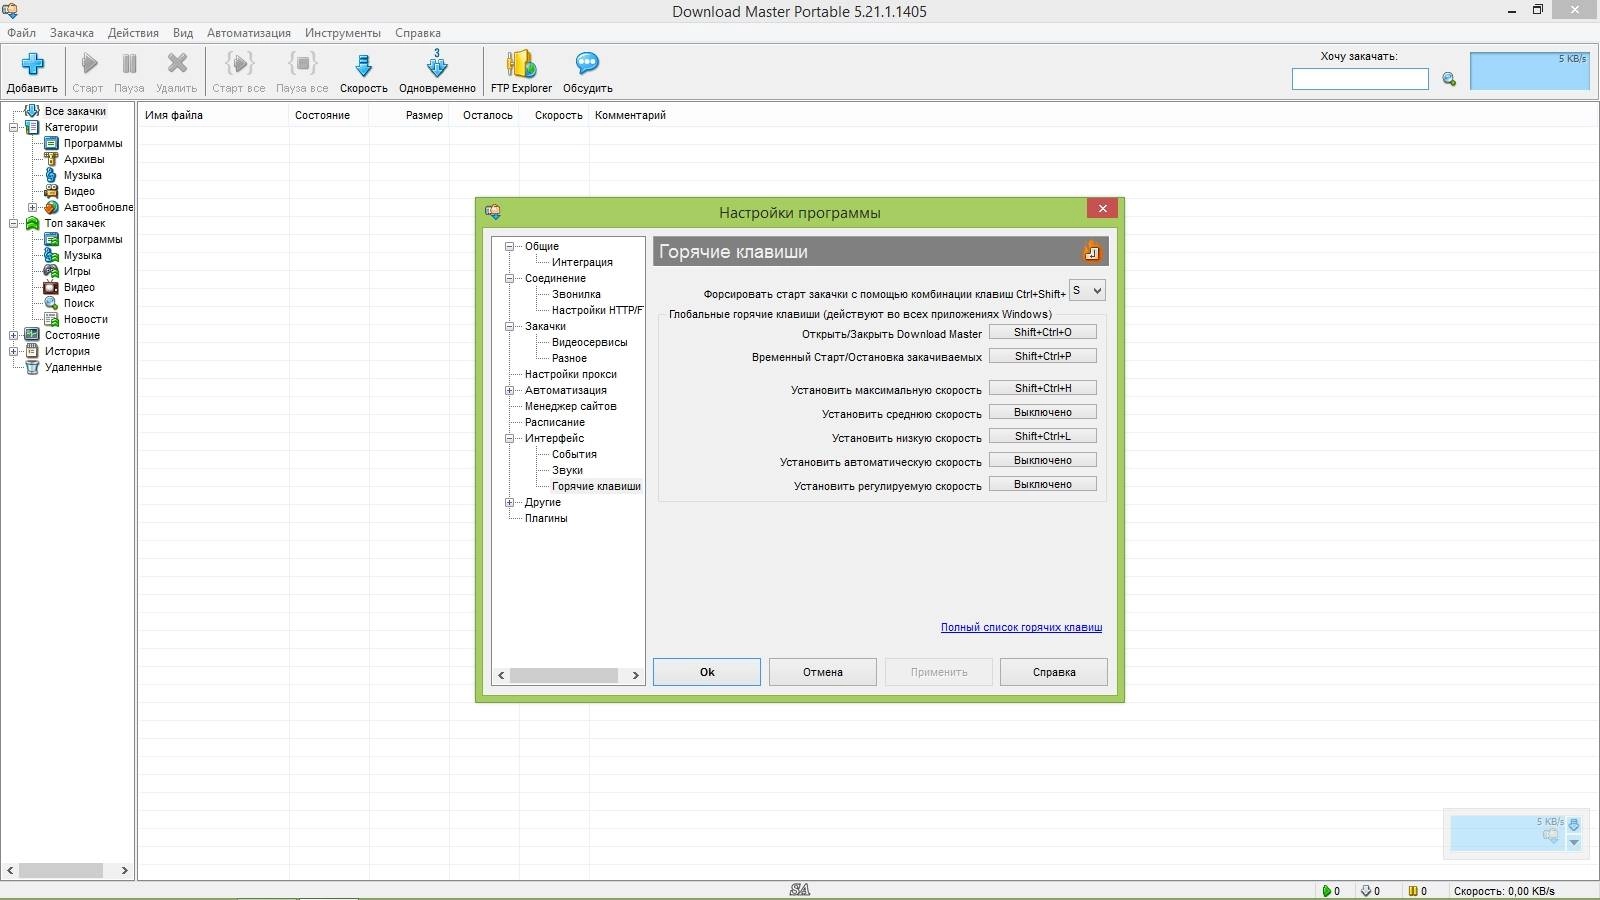Change the Shift+Ctrl+P hotkey button
This screenshot has width=1600, height=900.
click(x=1043, y=356)
